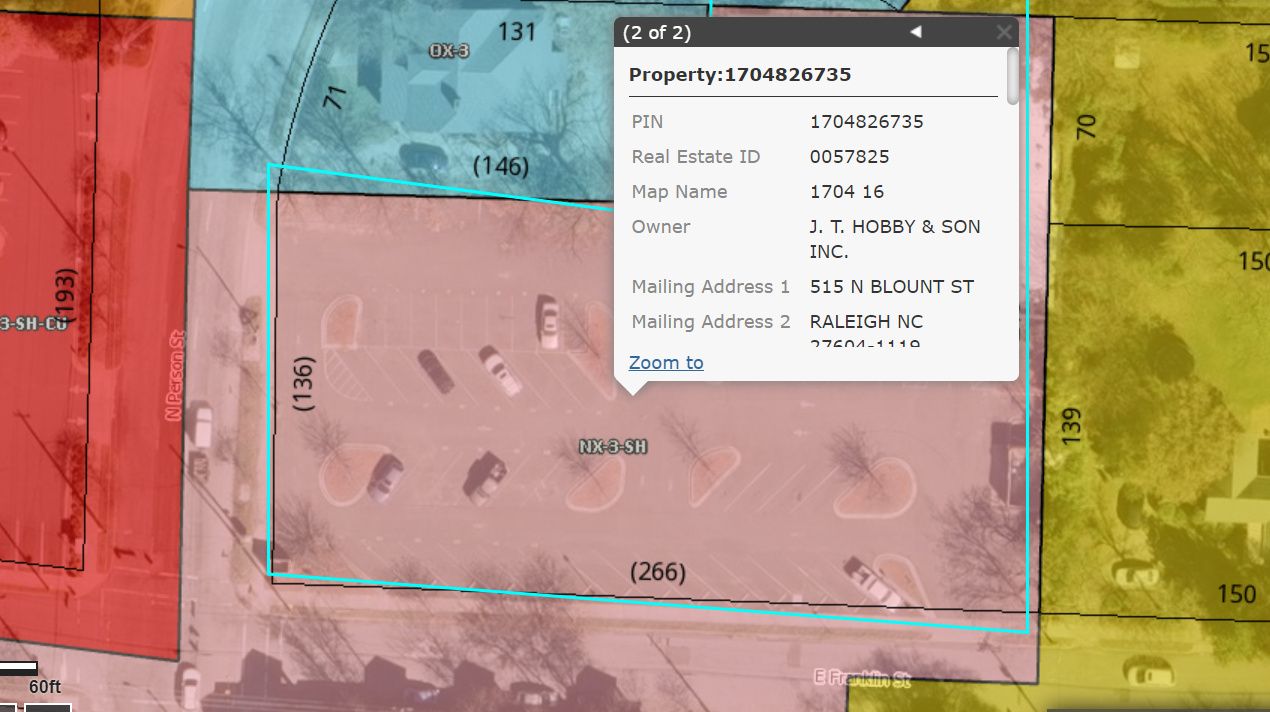The width and height of the screenshot is (1270, 712).
Task: Click the Map Name value 1704 16
Action: pyautogui.click(x=846, y=192)
